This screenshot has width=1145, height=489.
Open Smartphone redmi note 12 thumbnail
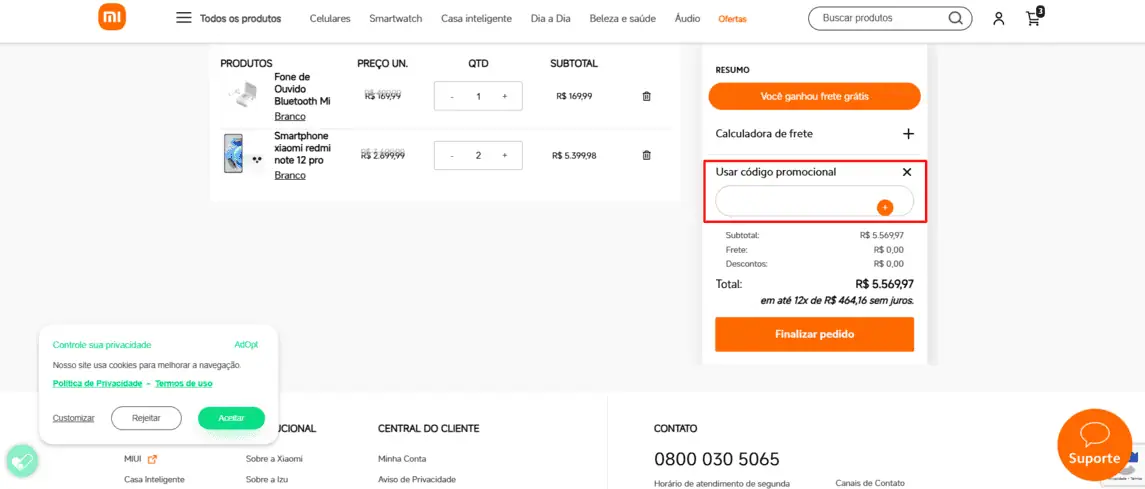click(243, 154)
